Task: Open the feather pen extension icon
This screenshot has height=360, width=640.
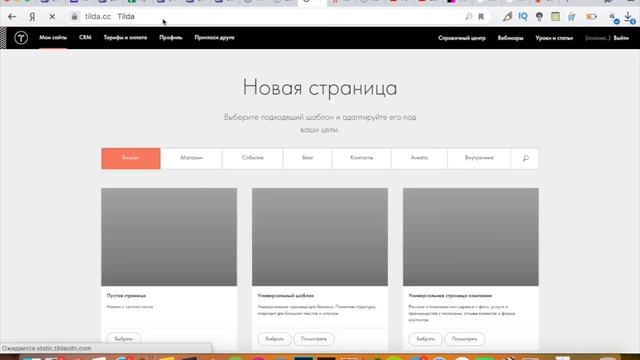Action: tap(507, 17)
